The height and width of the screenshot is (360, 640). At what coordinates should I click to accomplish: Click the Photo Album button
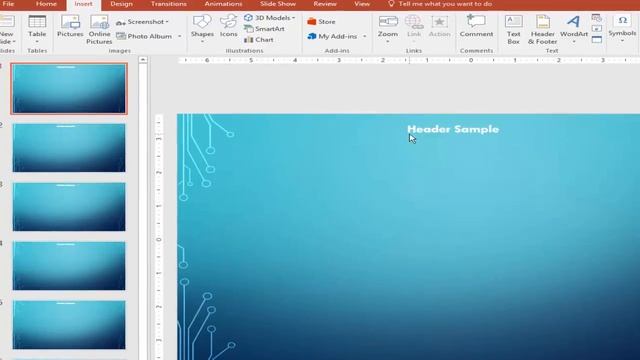(144, 36)
